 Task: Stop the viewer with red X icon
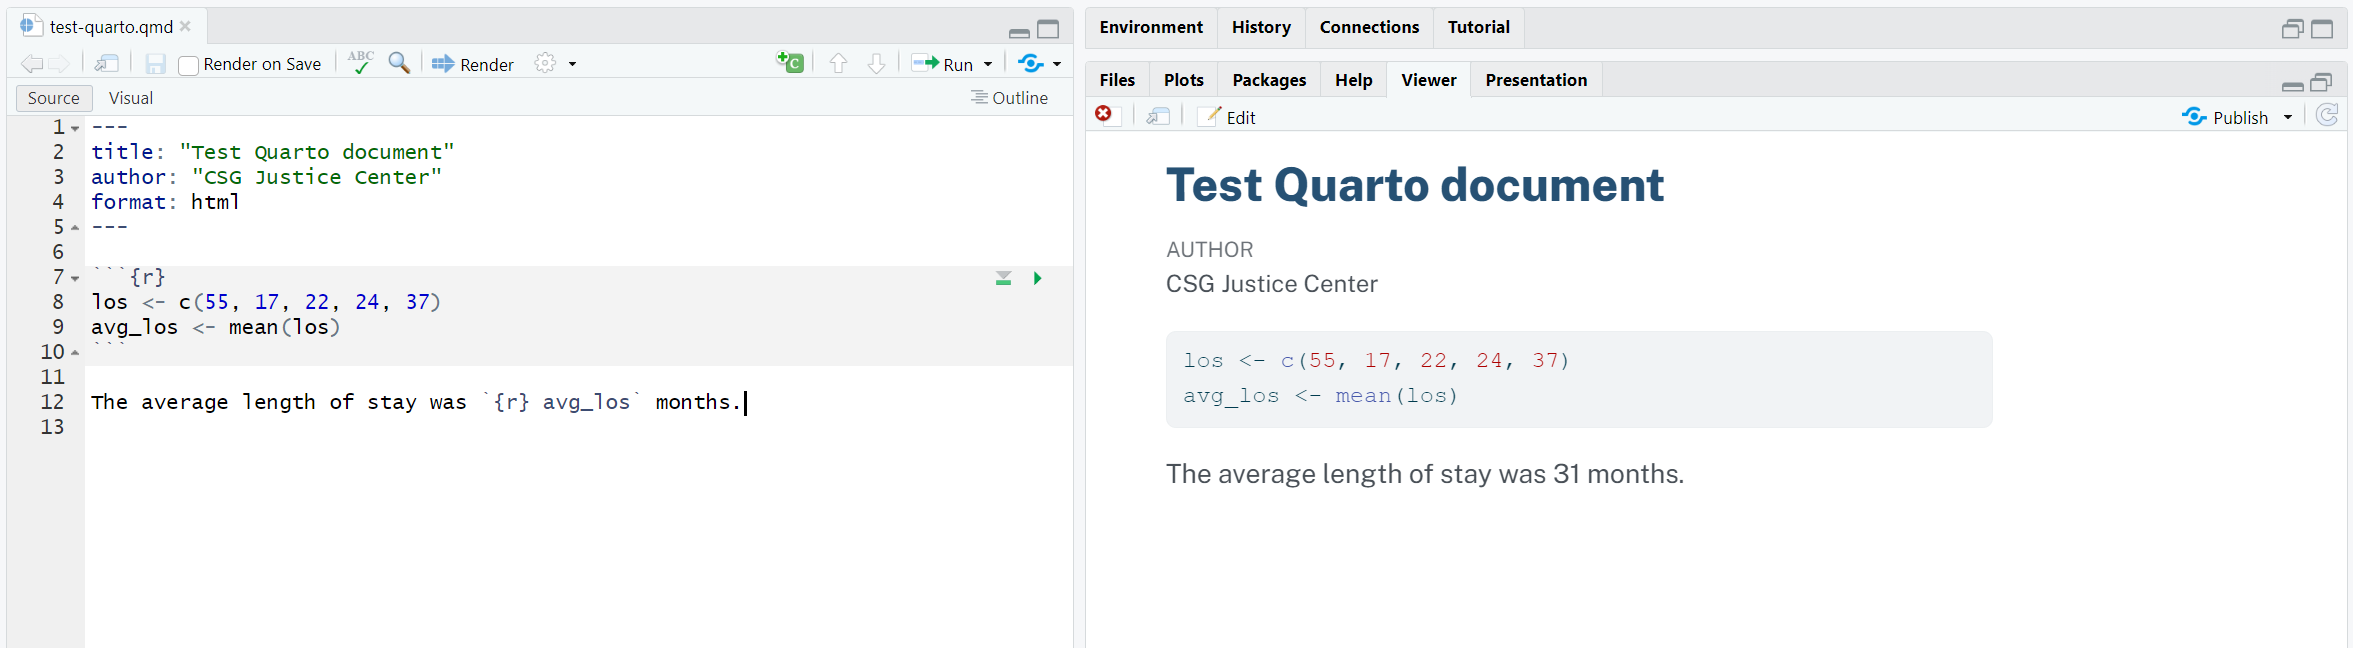[x=1104, y=114]
